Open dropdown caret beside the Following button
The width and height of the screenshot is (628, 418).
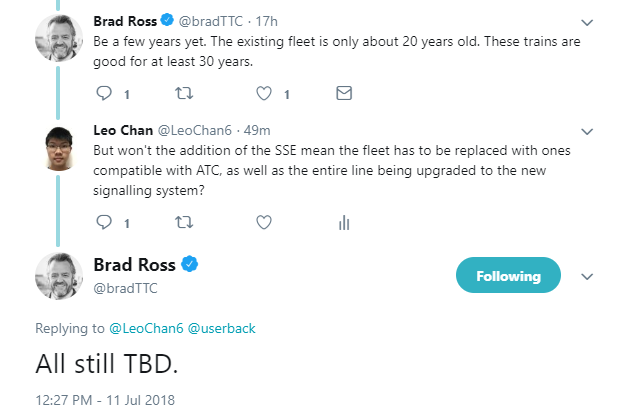point(588,276)
